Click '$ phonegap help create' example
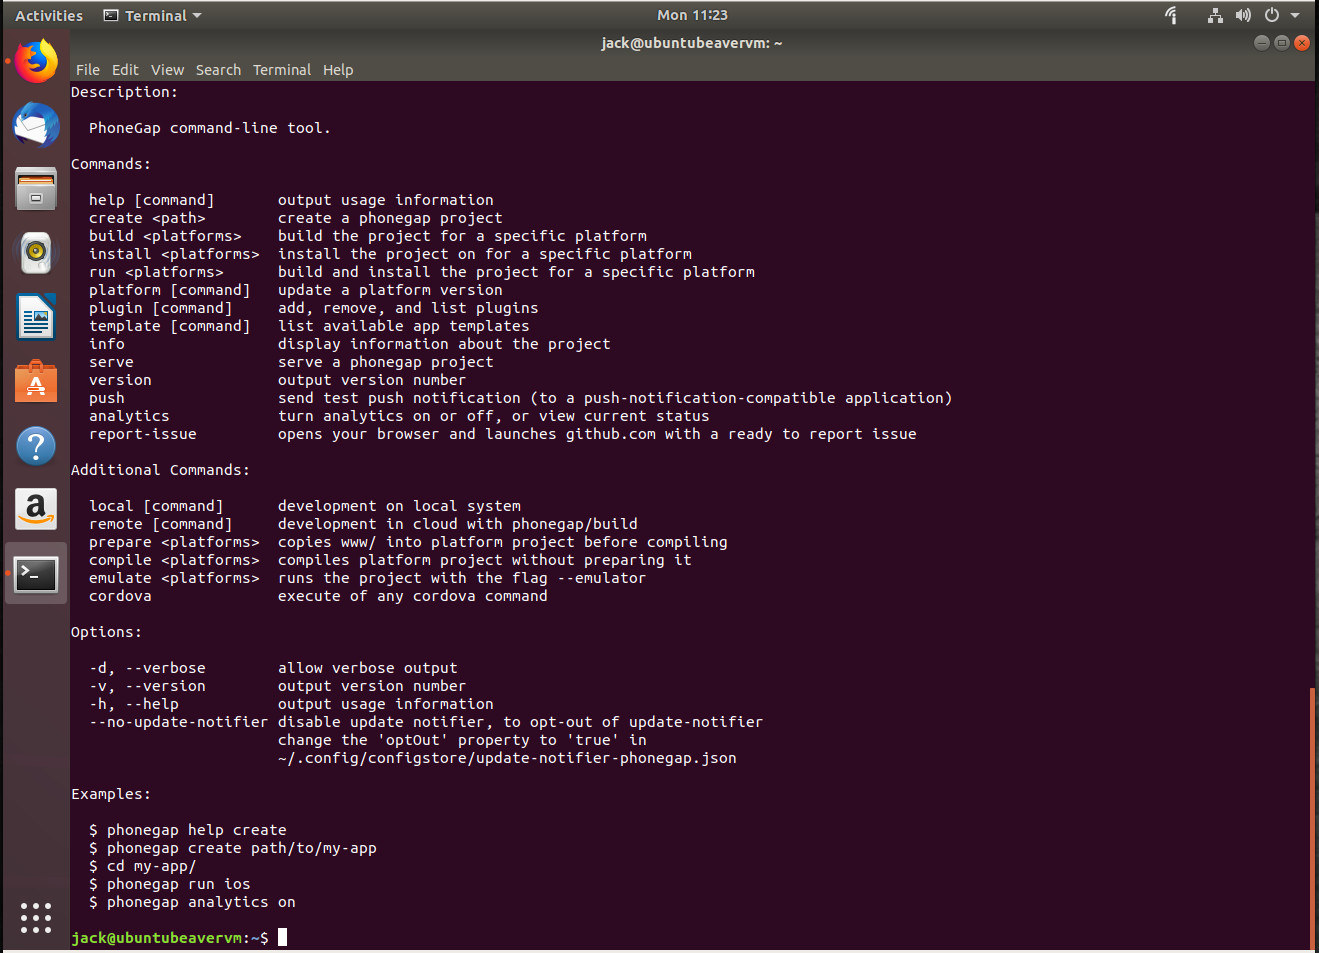Image resolution: width=1319 pixels, height=953 pixels. [x=187, y=830]
